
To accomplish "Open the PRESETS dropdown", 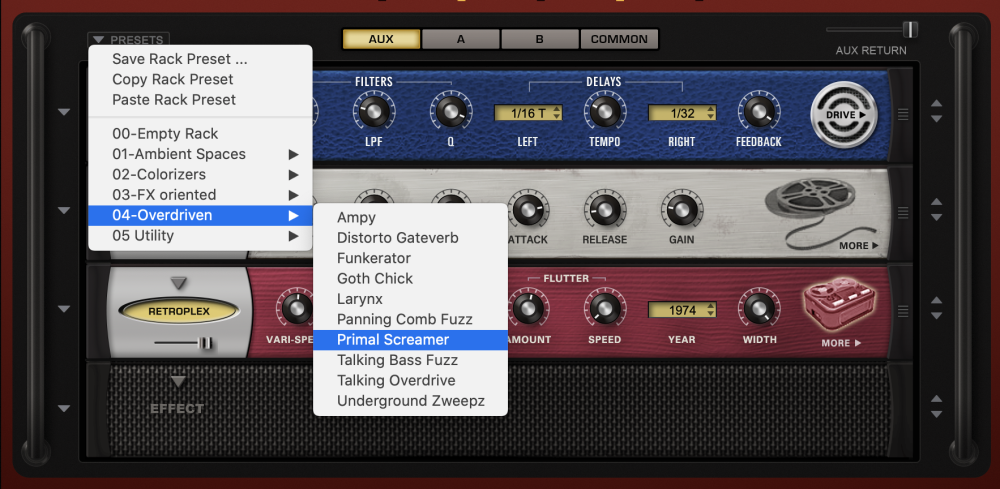I will pyautogui.click(x=128, y=40).
